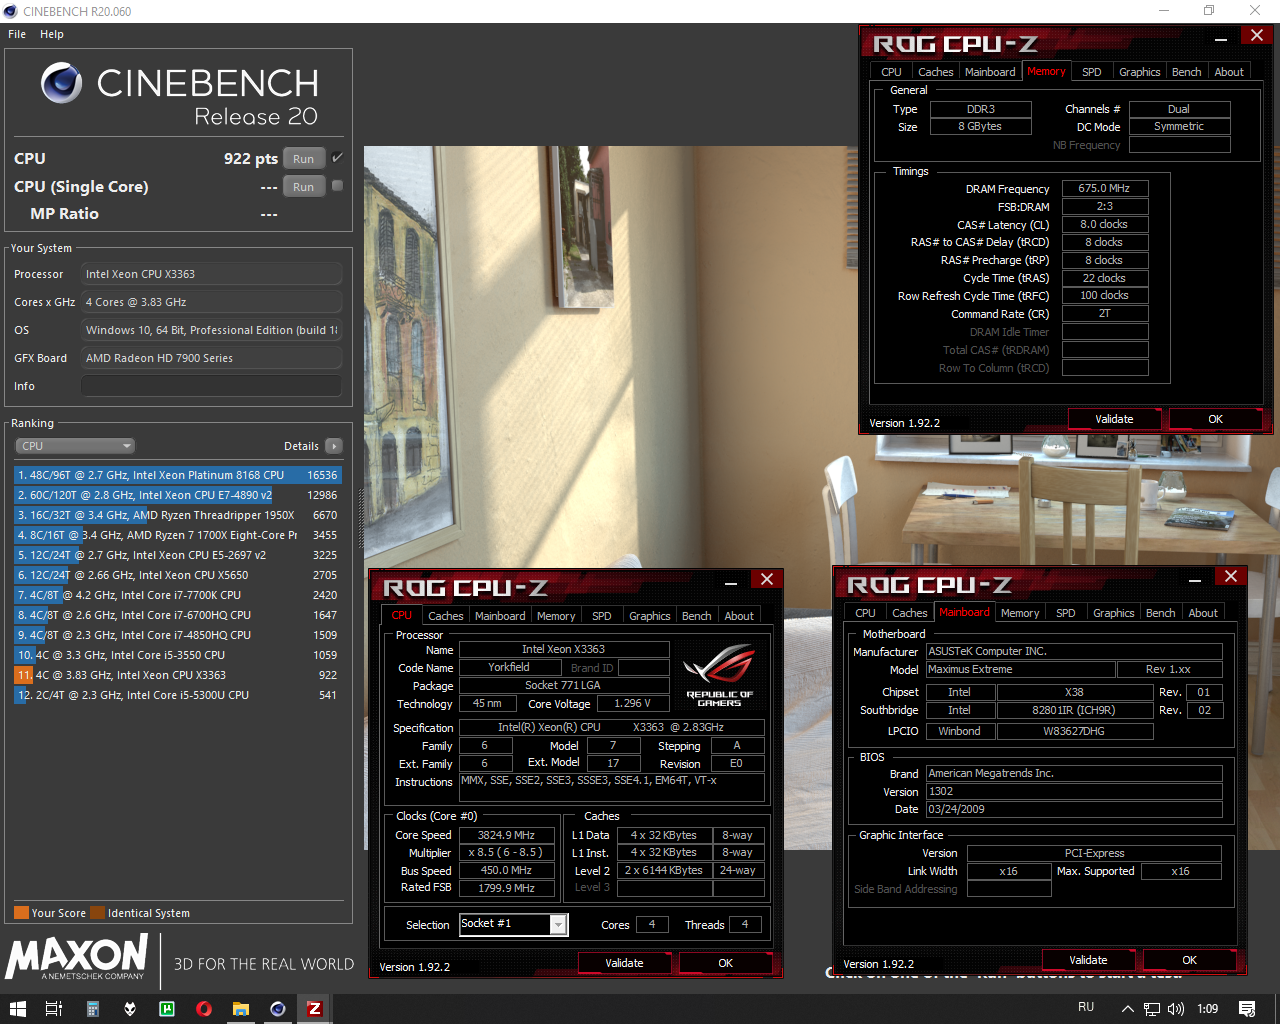Run the CPU multi-core benchmark
Screen dimensions: 1280x1024
point(304,159)
